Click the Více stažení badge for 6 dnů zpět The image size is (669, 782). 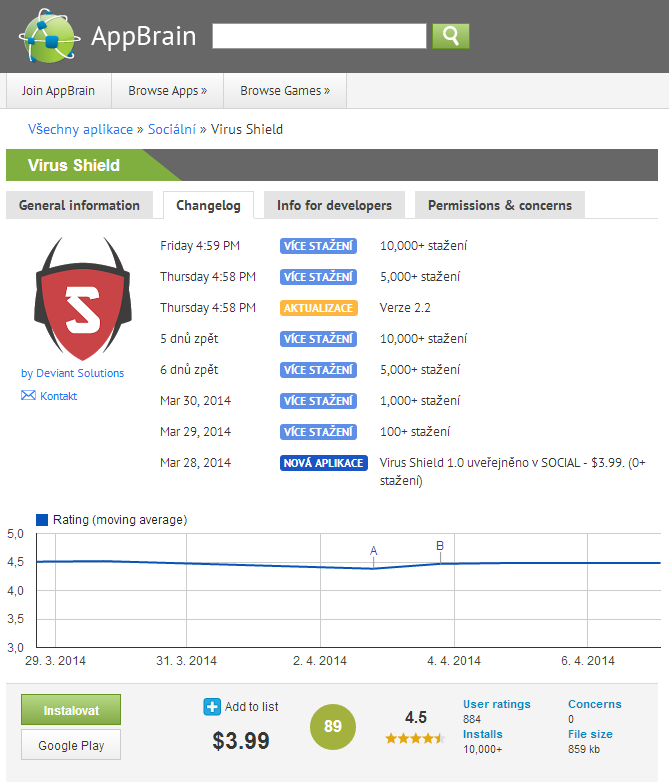(318, 370)
